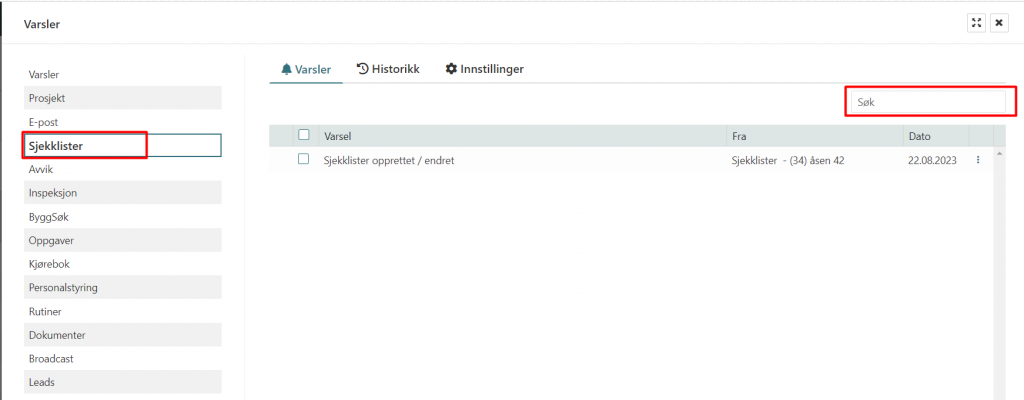The image size is (1024, 400).
Task: Open Kjørebok notification category
Action: coord(49,264)
